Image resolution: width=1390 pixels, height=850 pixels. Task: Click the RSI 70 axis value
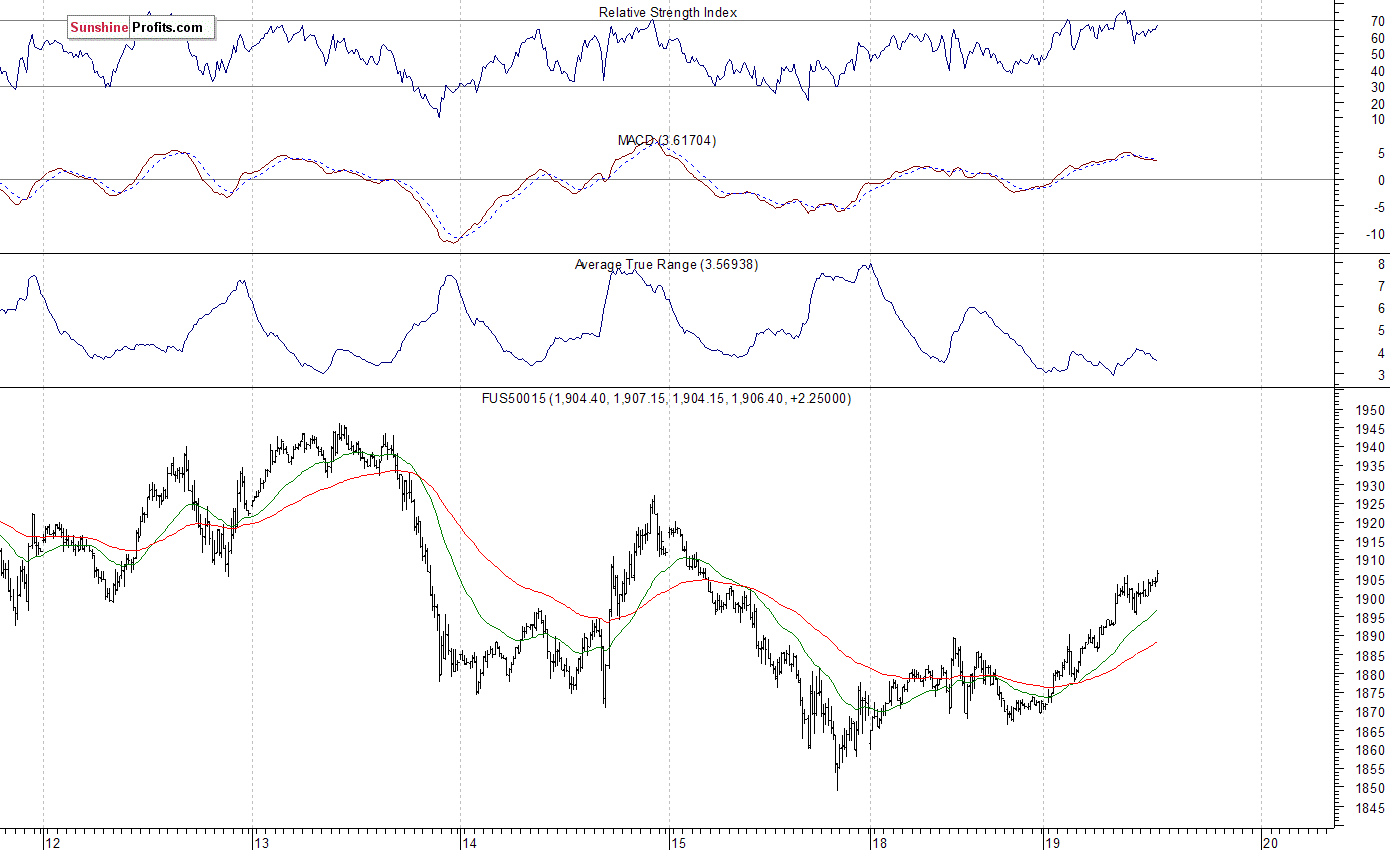[1378, 21]
